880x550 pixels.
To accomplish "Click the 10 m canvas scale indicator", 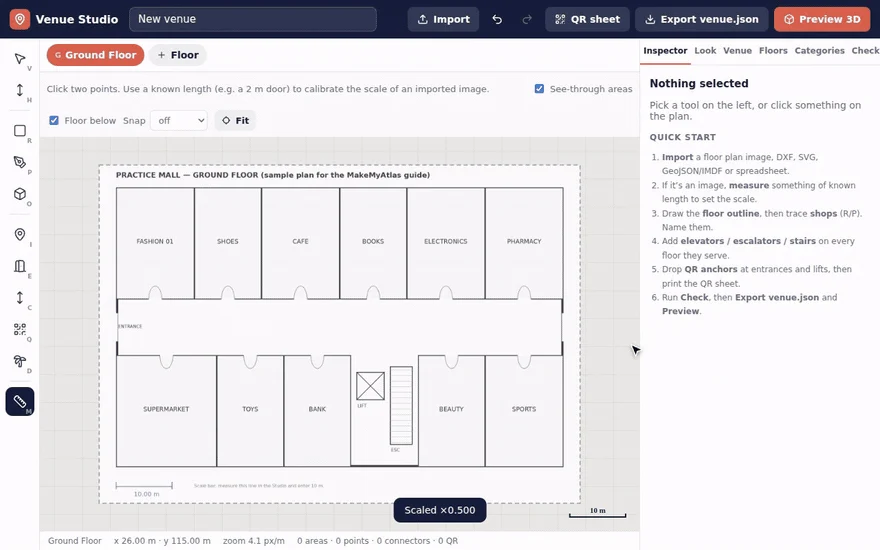I will pos(598,513).
